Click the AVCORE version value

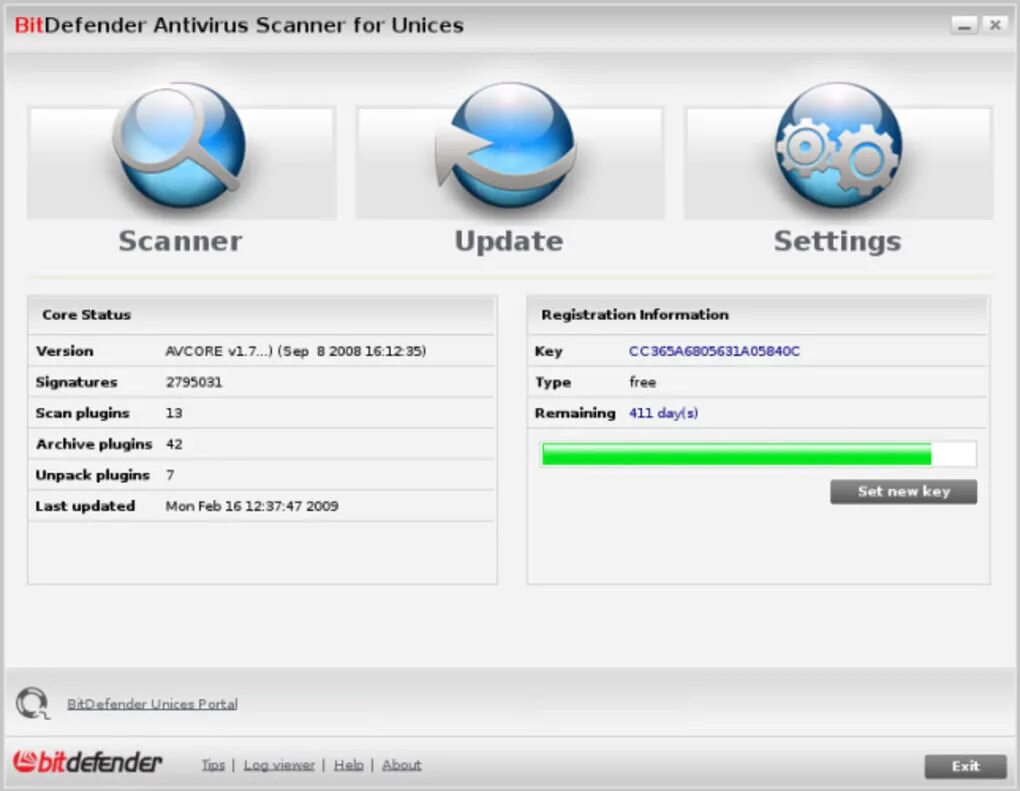[296, 351]
